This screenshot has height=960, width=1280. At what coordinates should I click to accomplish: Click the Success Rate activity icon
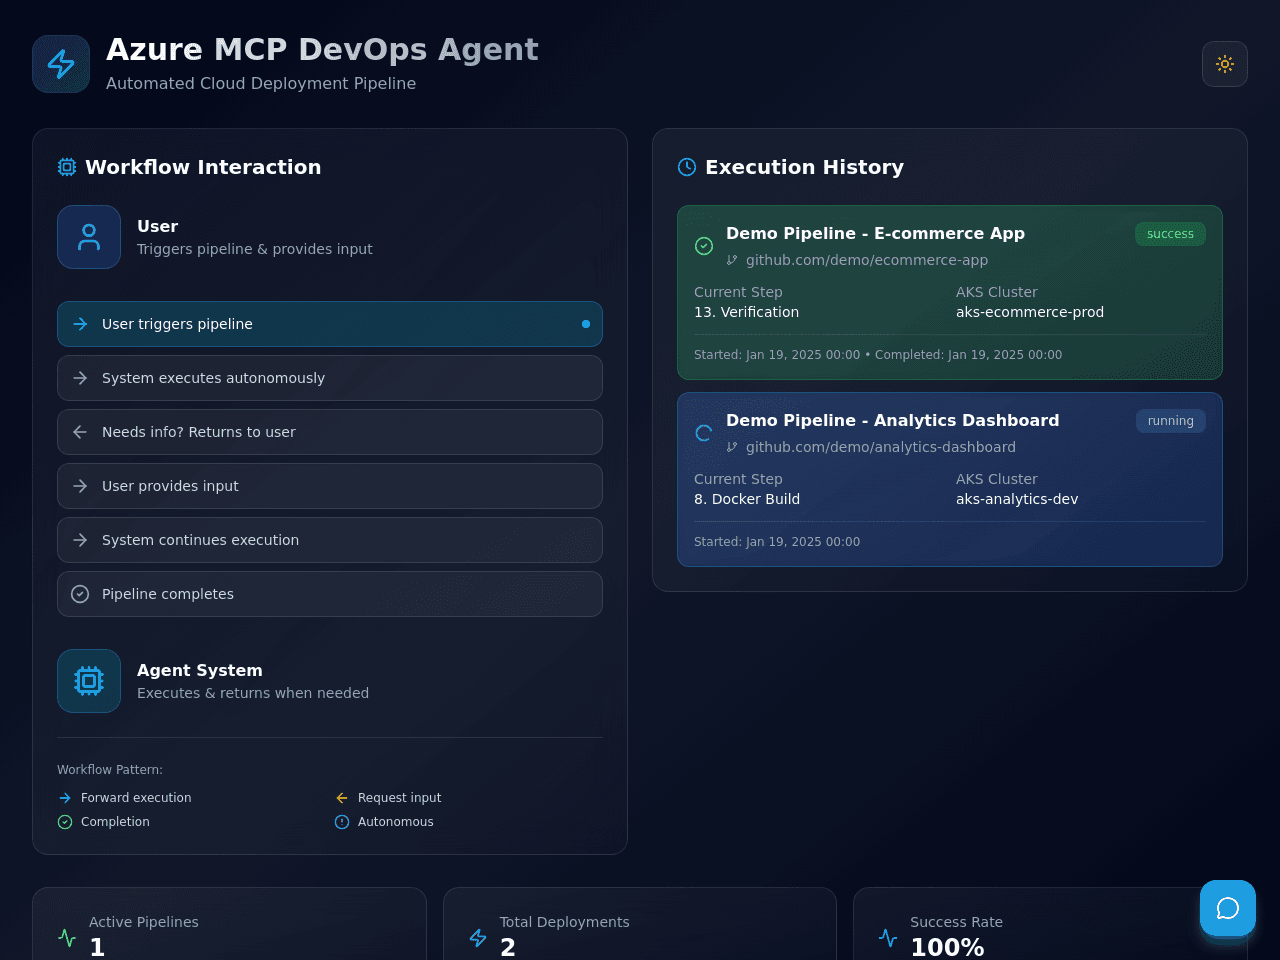point(888,938)
